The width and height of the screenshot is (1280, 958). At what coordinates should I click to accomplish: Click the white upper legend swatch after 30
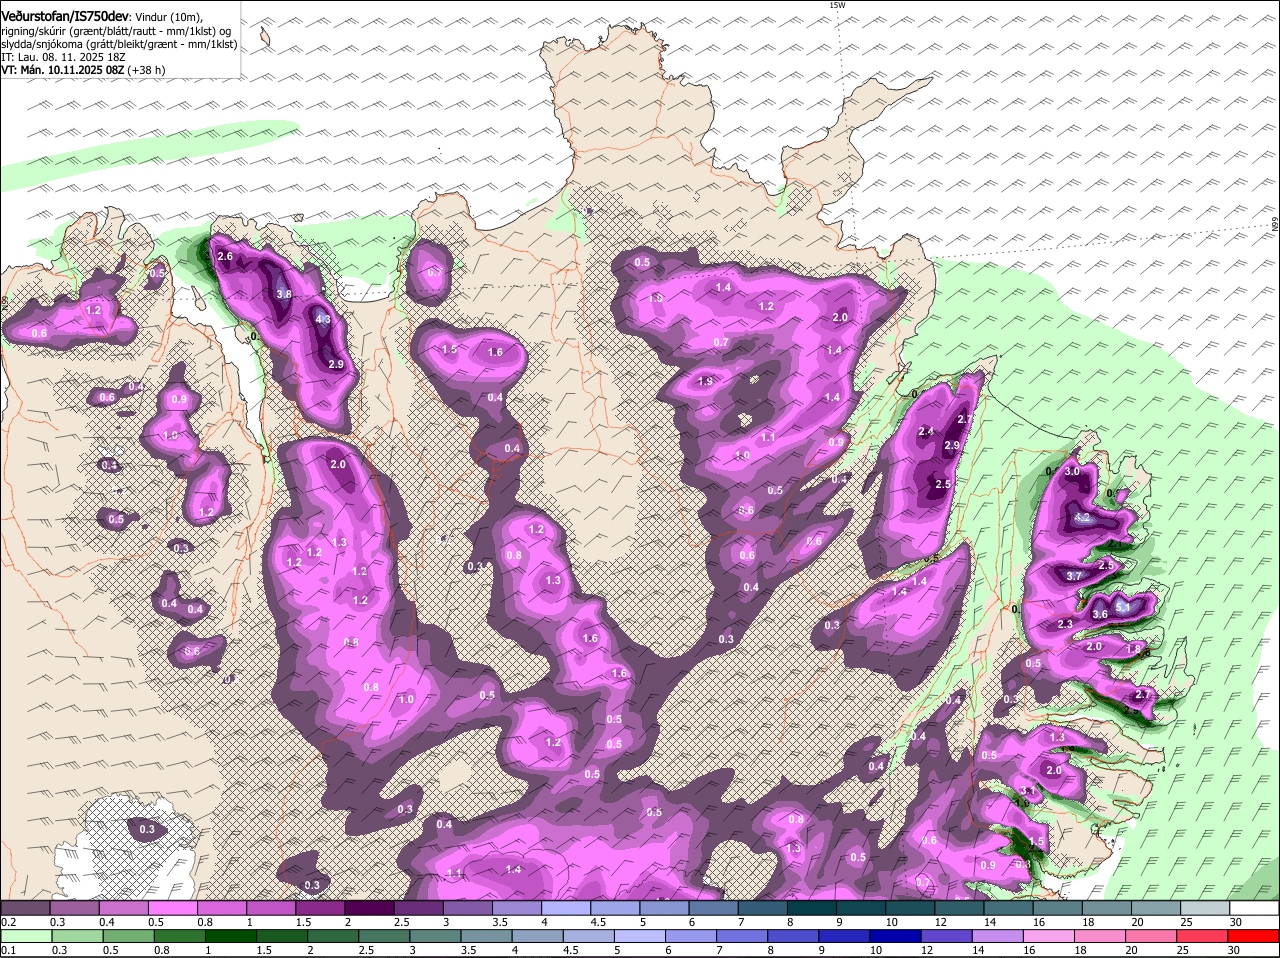click(x=1255, y=908)
